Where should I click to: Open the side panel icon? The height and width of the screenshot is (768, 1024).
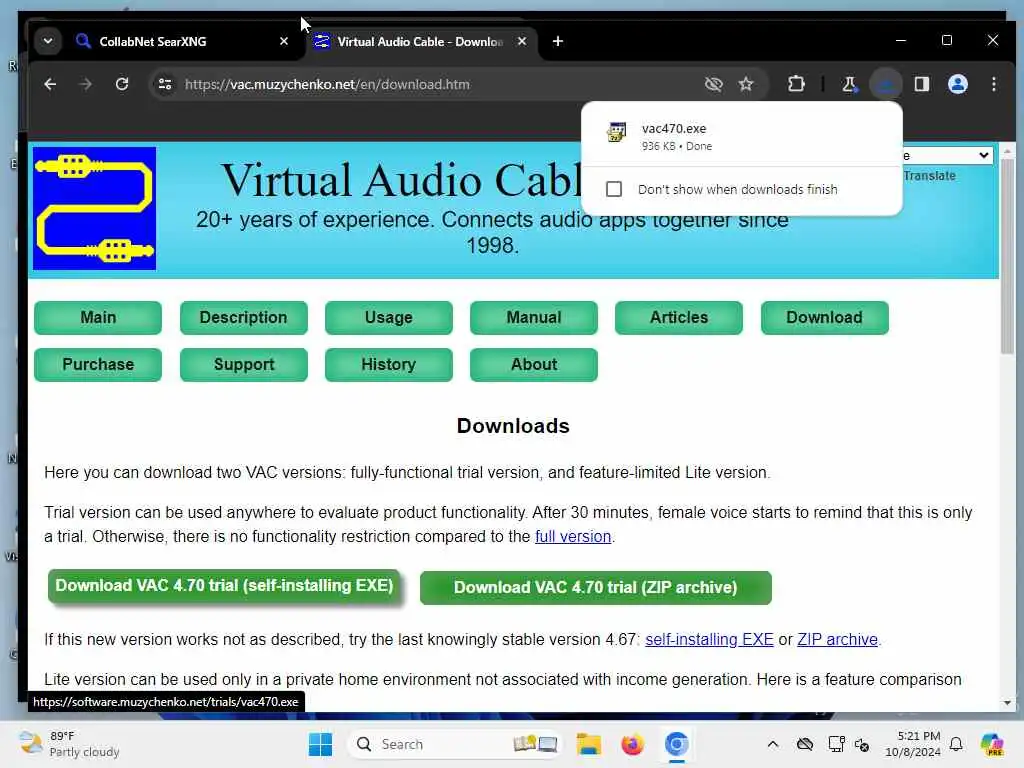click(x=921, y=84)
